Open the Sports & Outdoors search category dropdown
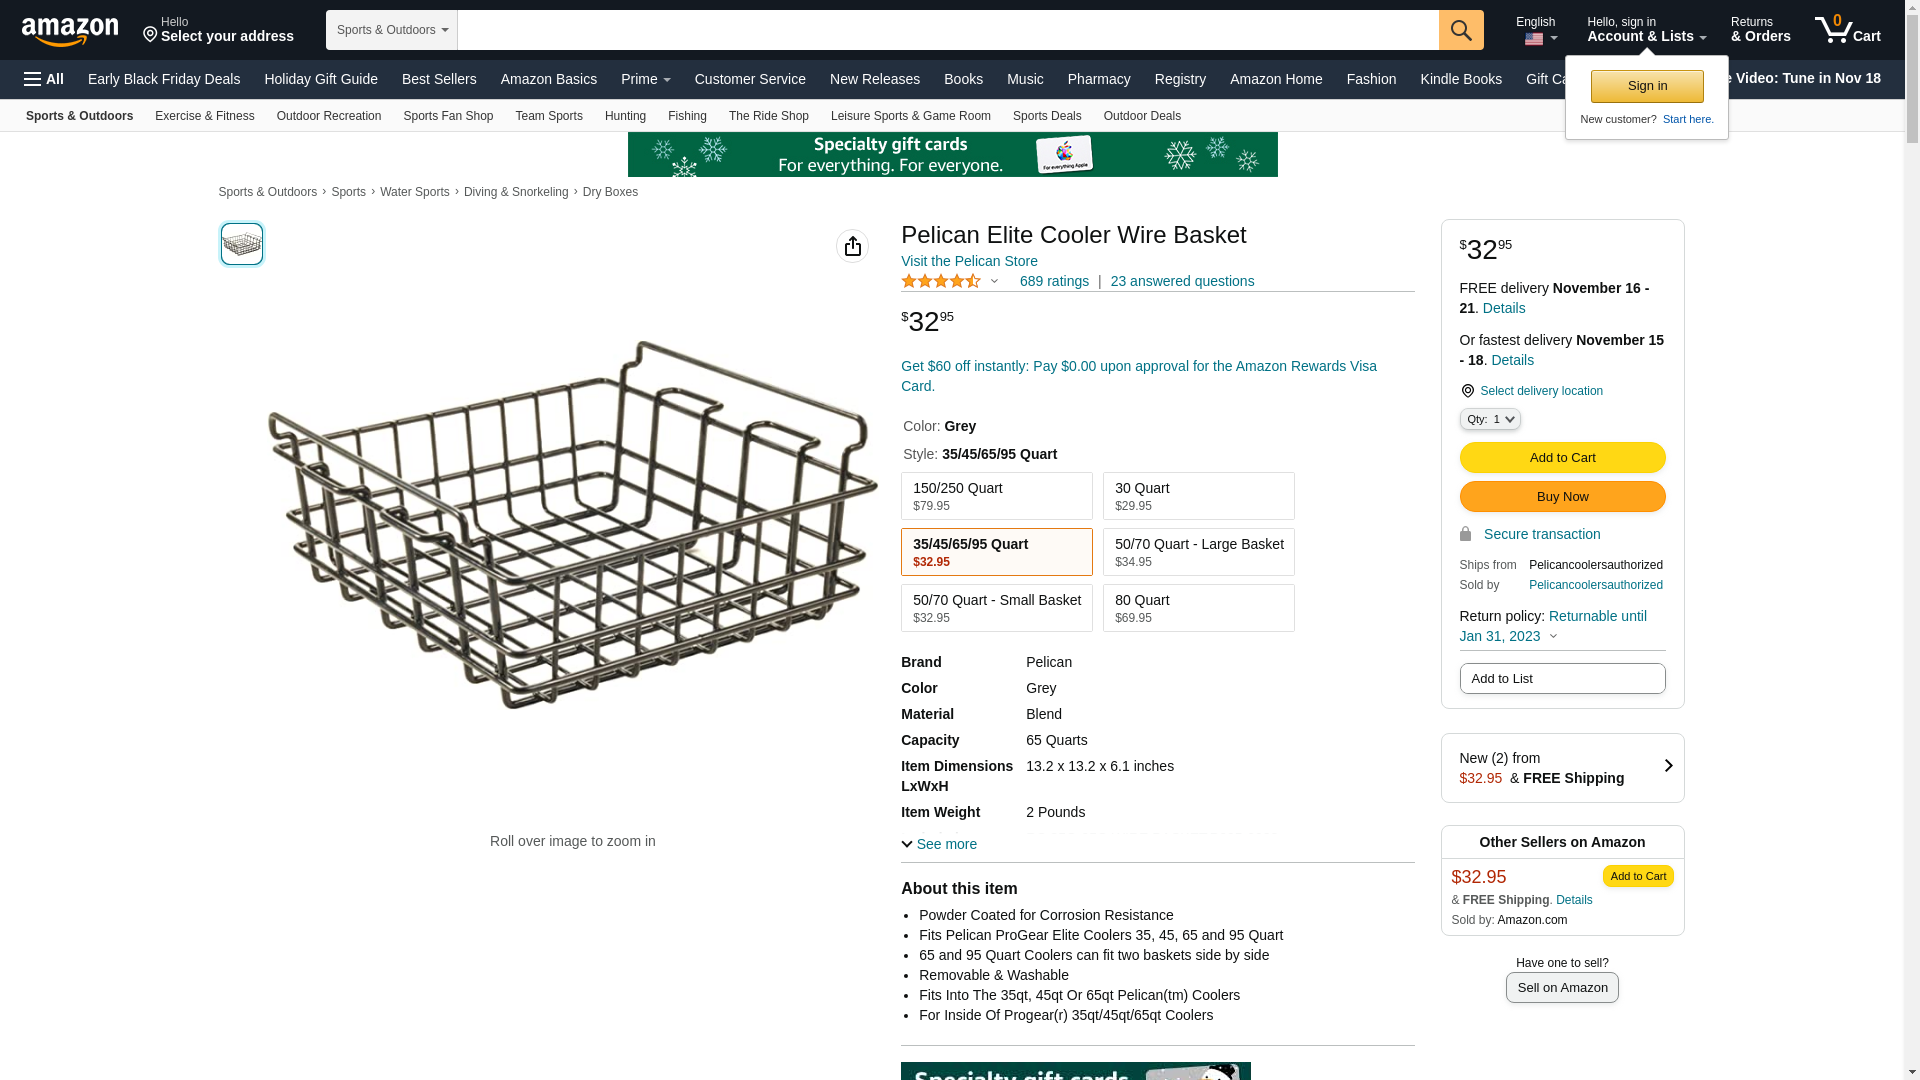 tap(391, 30)
